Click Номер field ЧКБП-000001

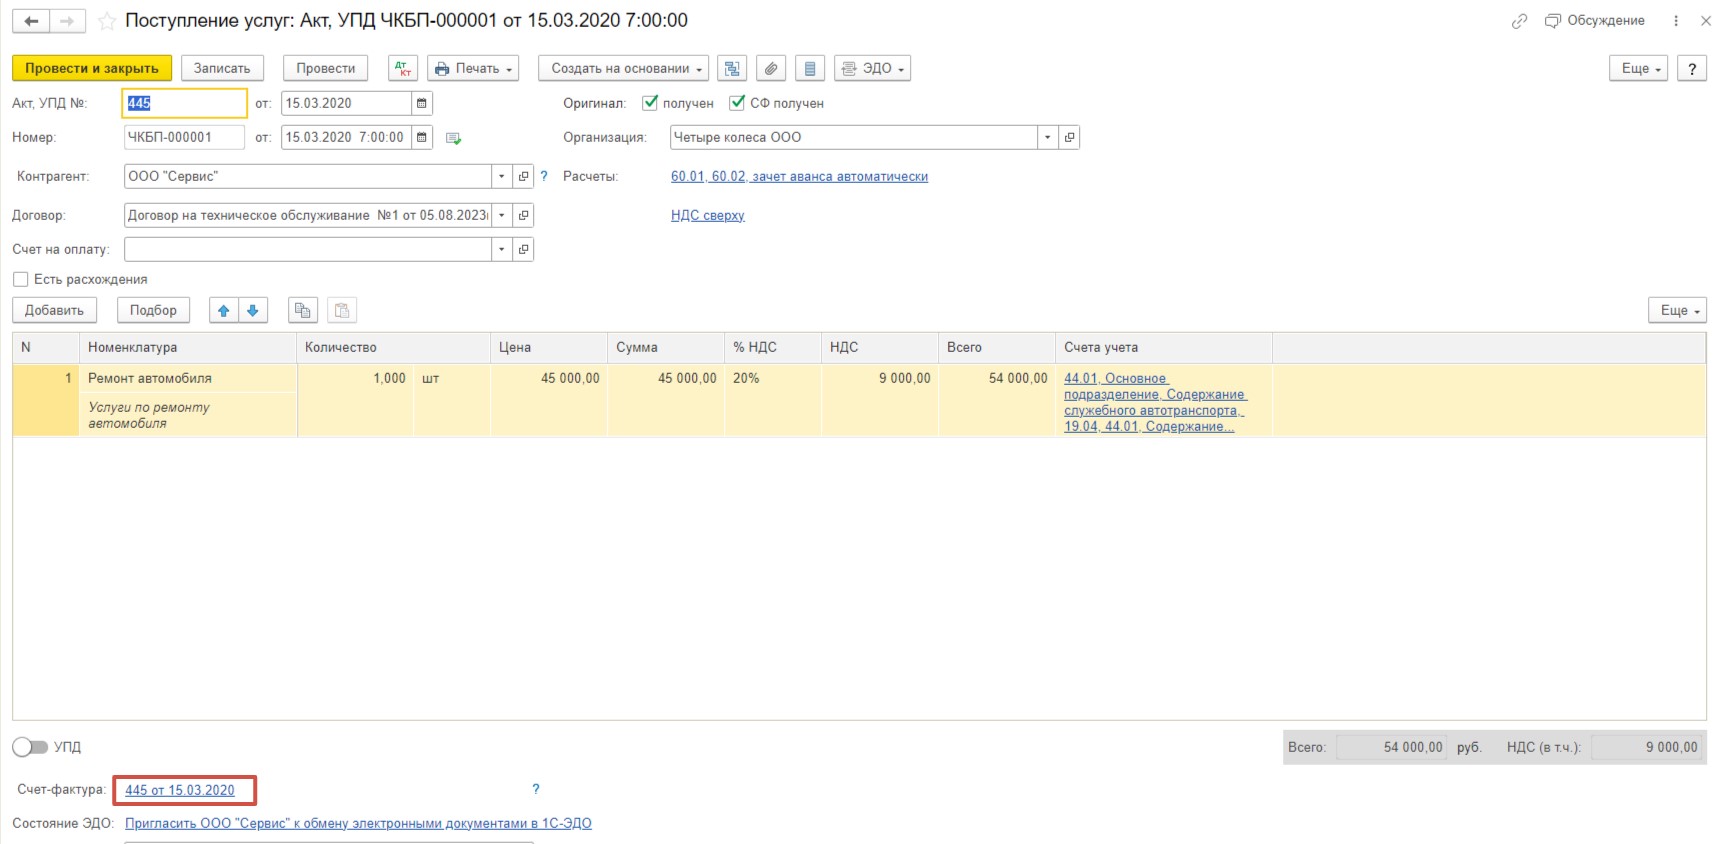tap(184, 137)
